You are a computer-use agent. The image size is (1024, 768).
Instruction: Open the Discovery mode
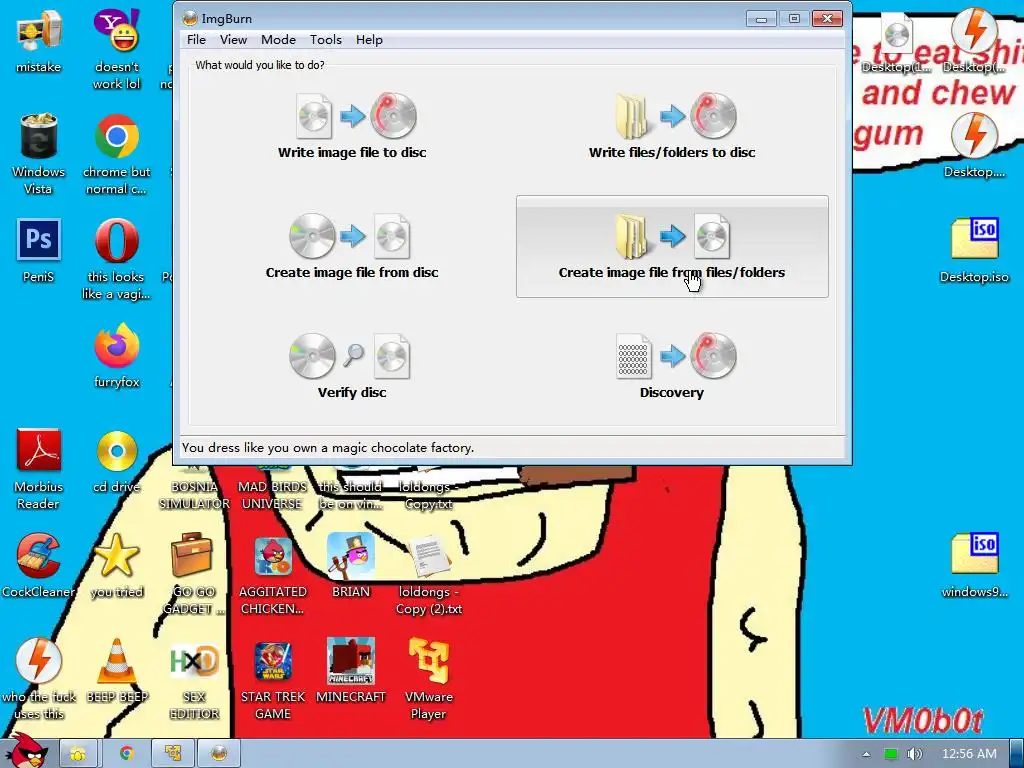[x=672, y=366]
